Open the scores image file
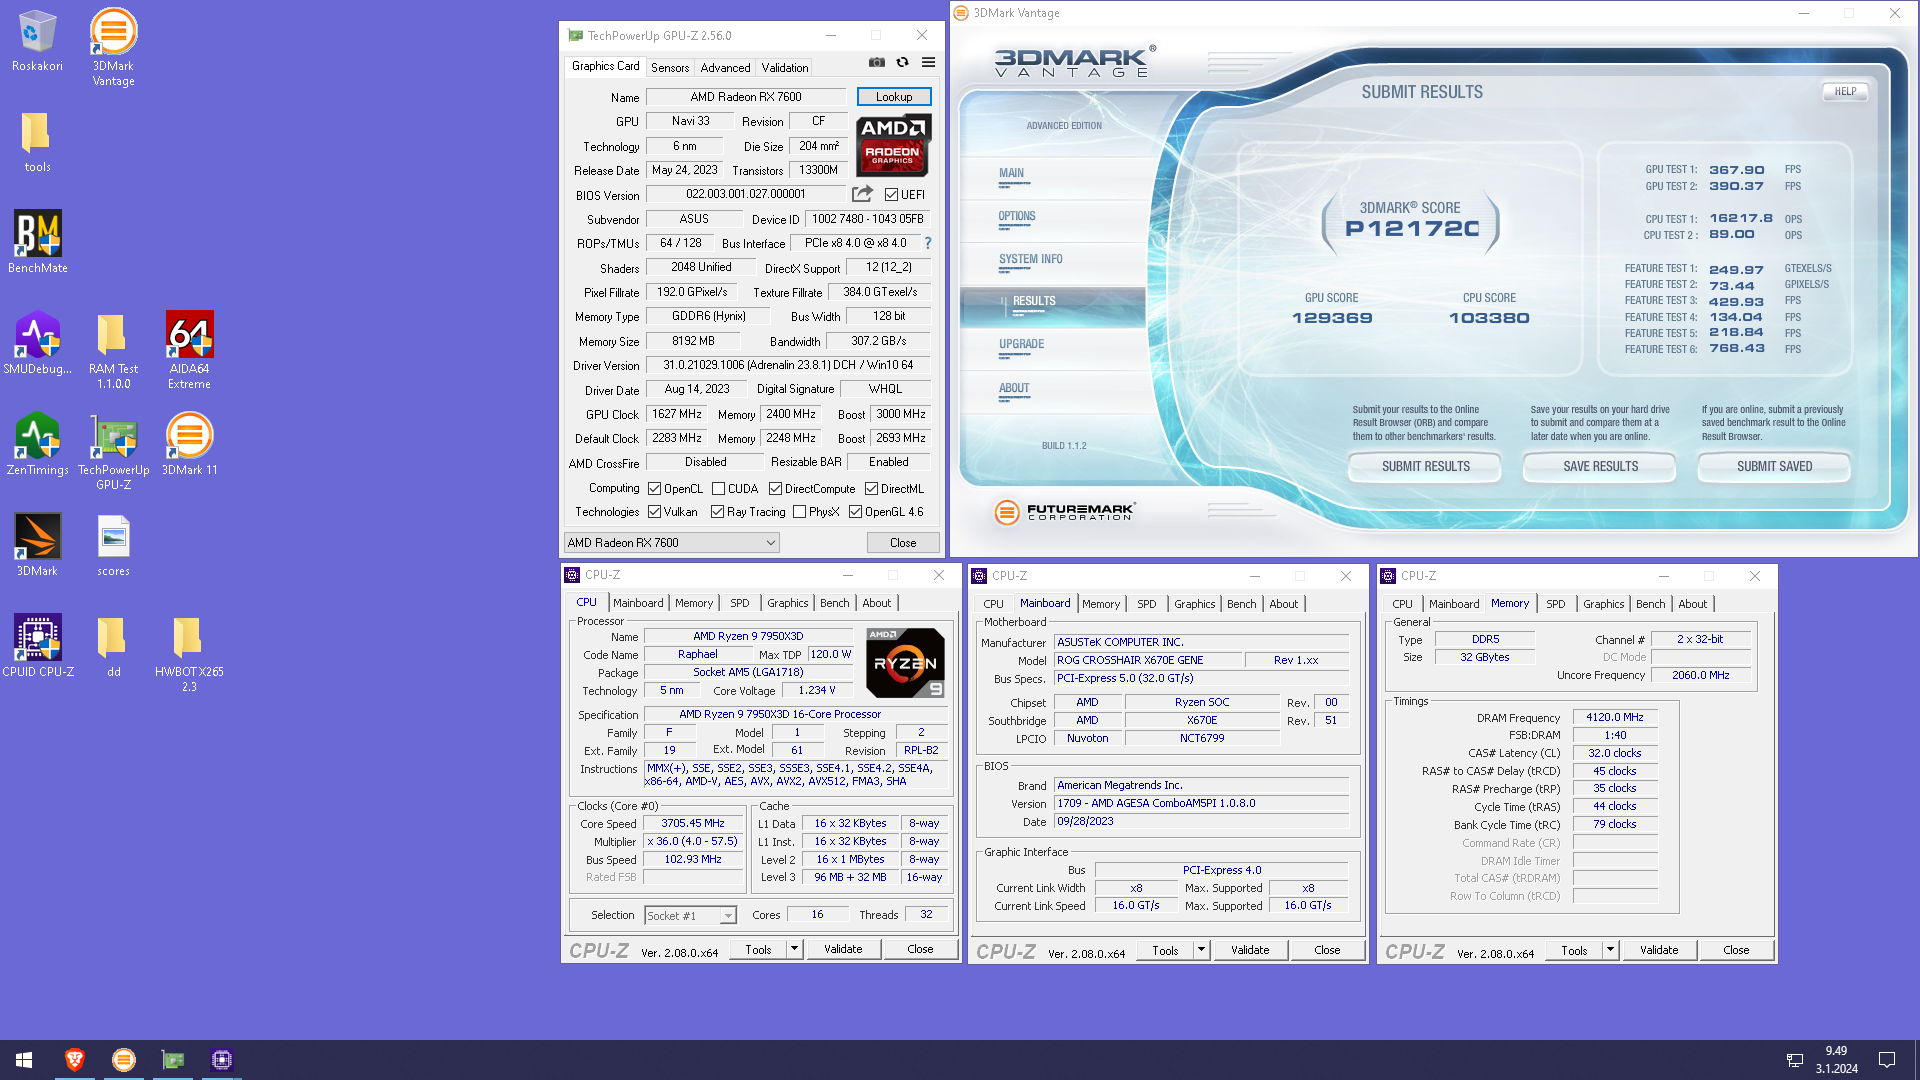The width and height of the screenshot is (1920, 1080). [113, 545]
